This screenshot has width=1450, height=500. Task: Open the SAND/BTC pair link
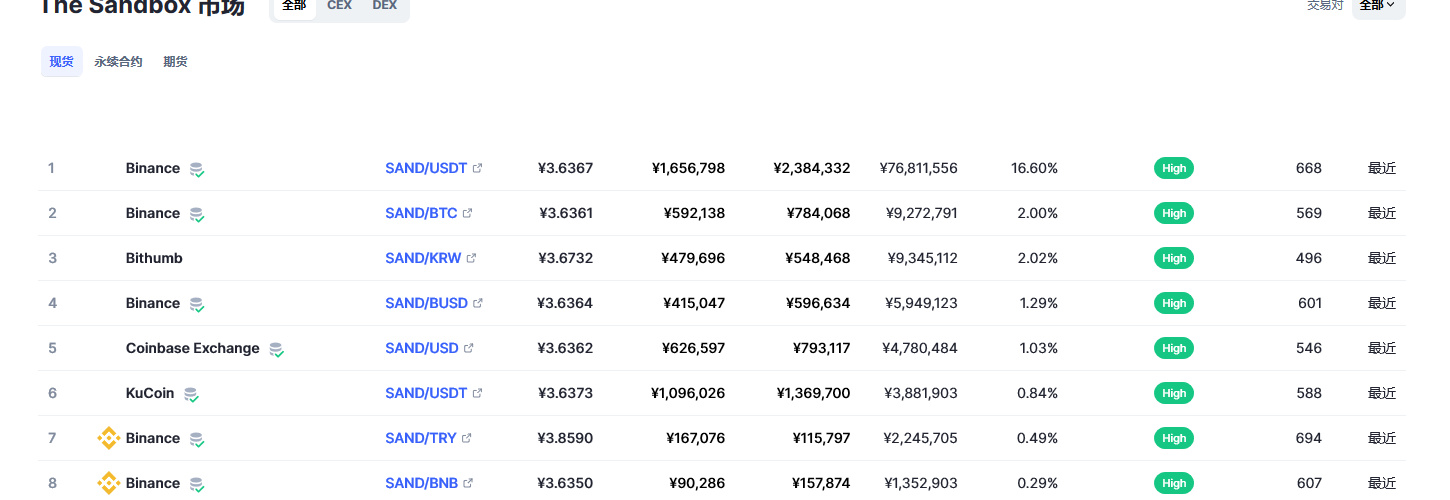[421, 213]
